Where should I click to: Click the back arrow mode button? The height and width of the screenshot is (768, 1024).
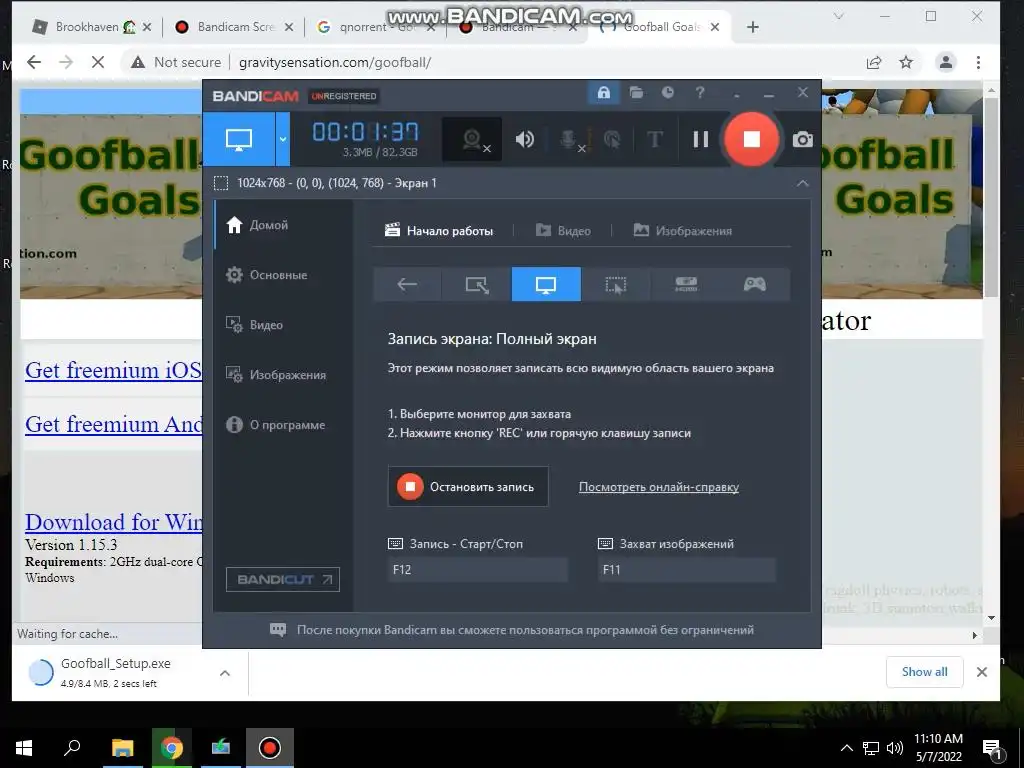tap(407, 284)
